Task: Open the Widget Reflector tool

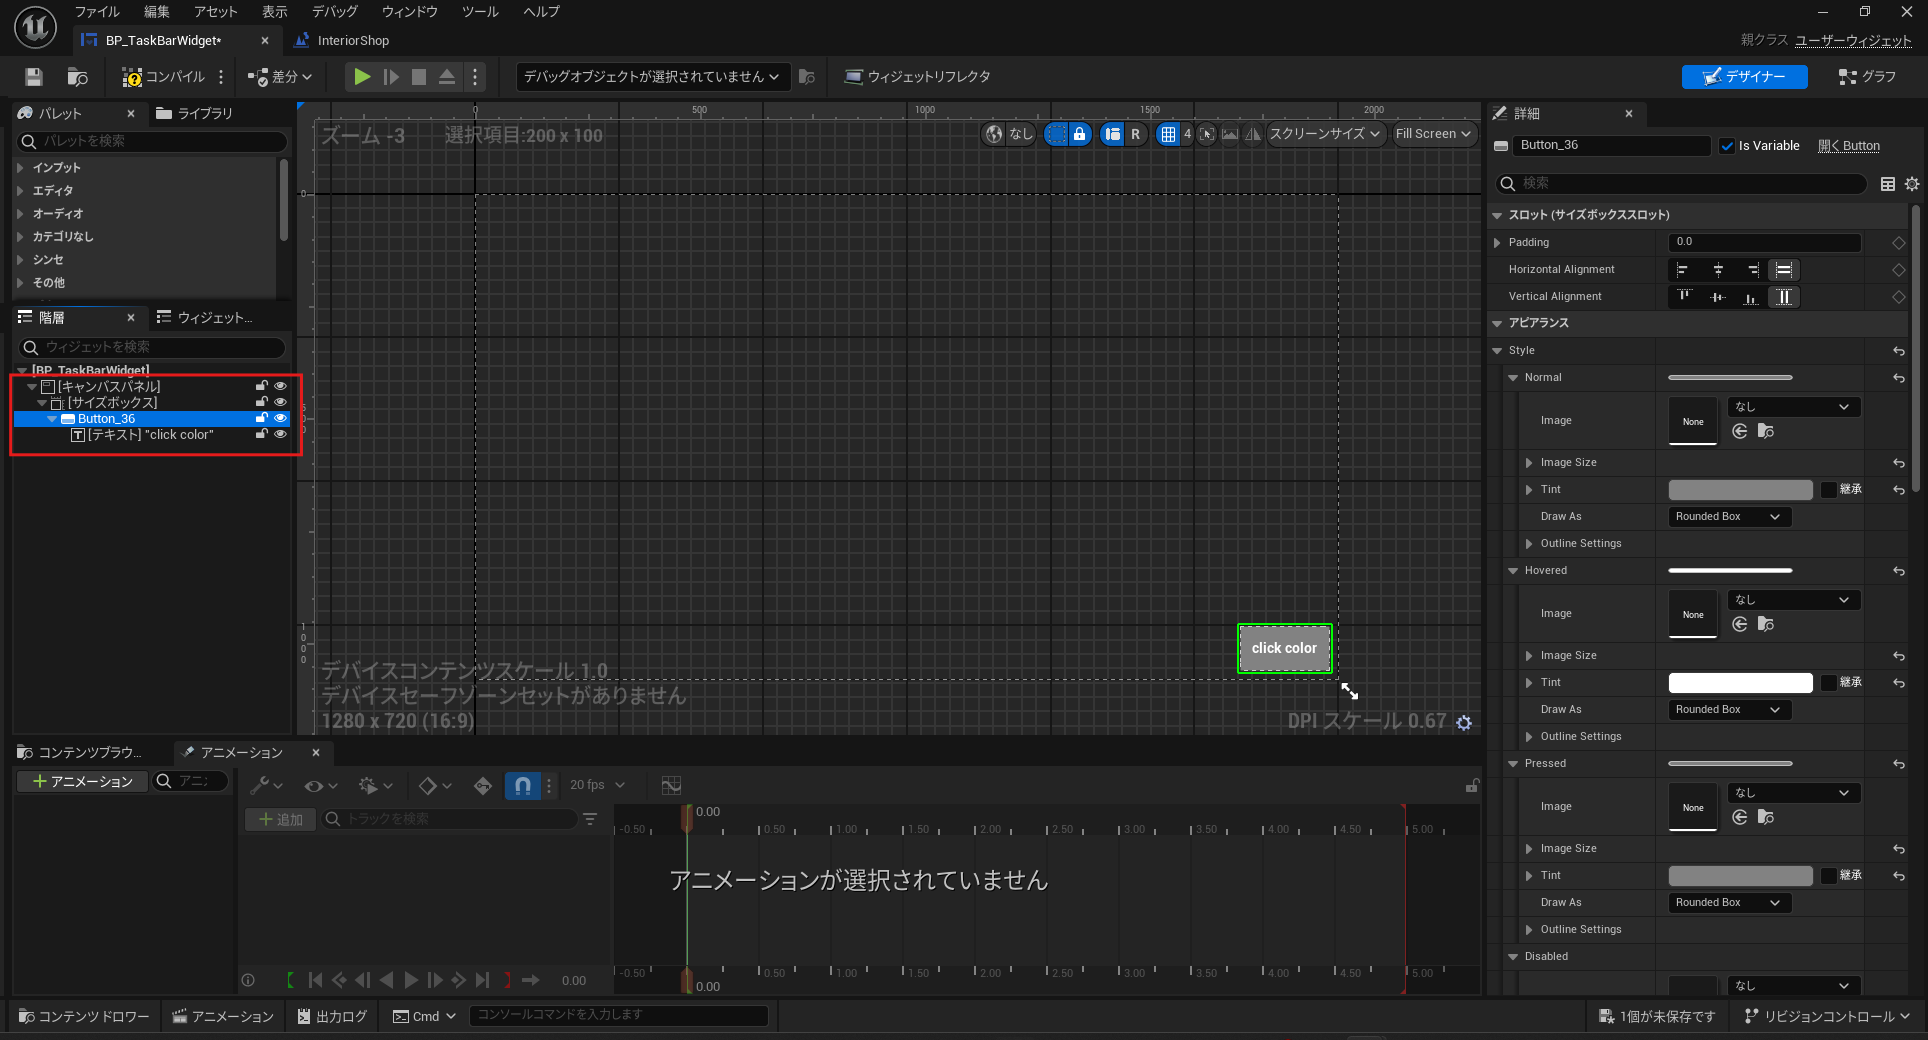Action: [917, 77]
